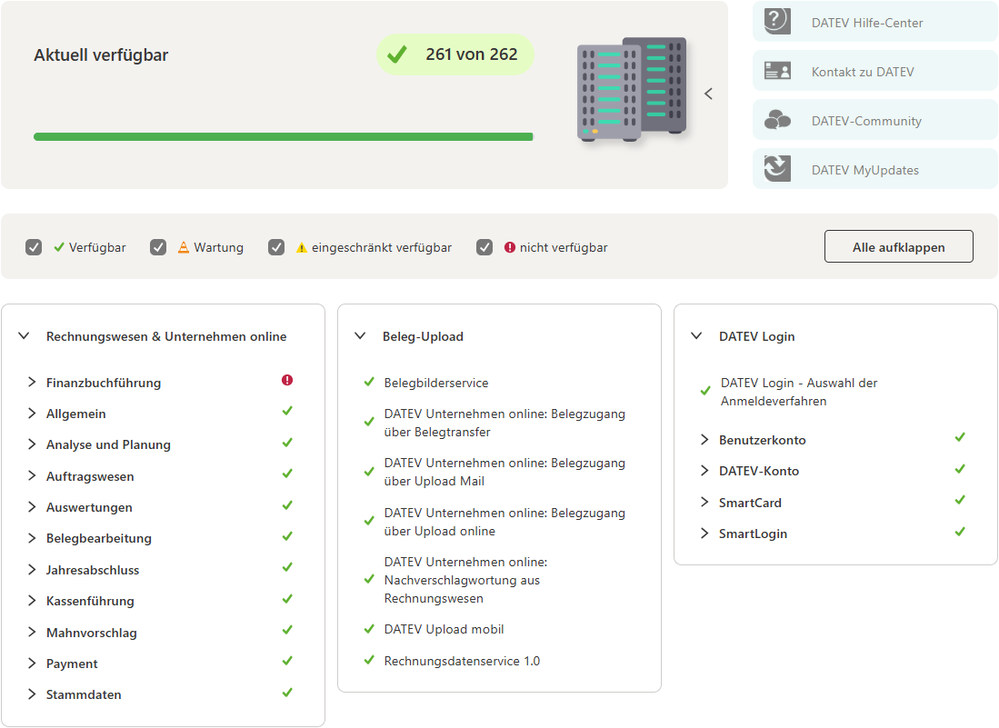
Task: Click the green availability progress bar
Action: pos(284,137)
